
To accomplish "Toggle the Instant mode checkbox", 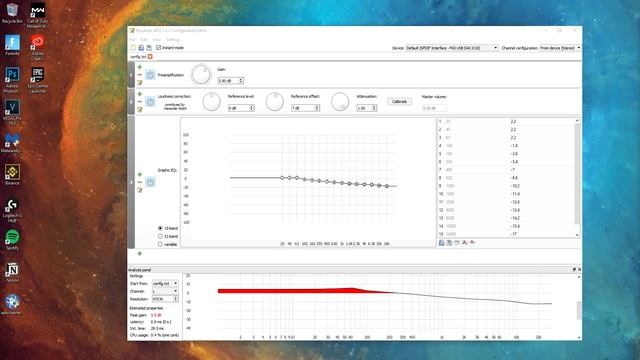I will tap(158, 48).
